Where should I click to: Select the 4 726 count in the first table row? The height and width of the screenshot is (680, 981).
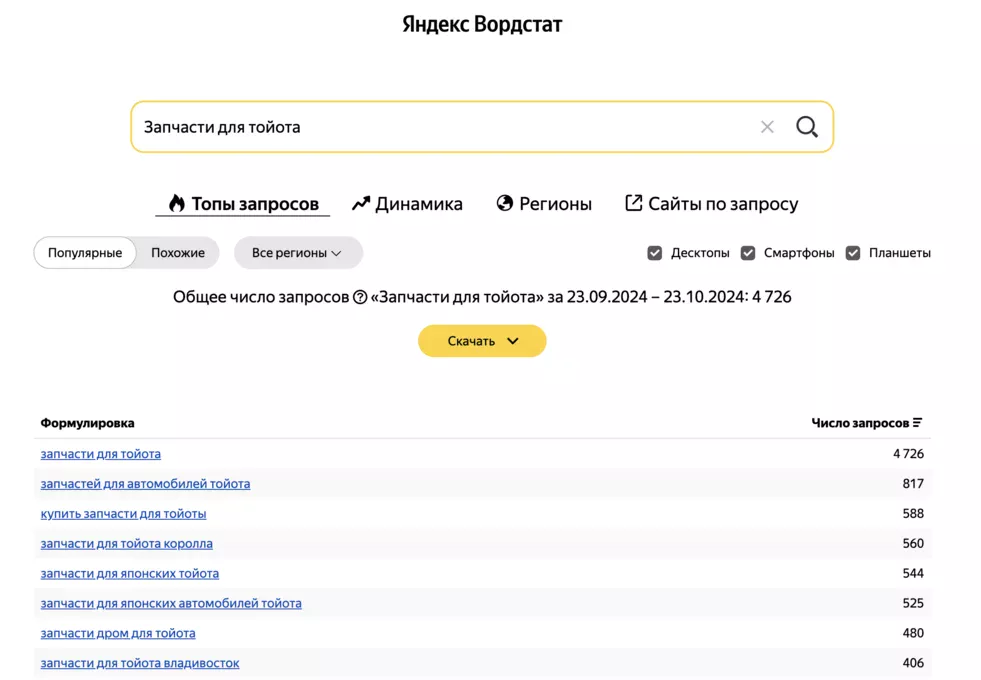pos(908,454)
